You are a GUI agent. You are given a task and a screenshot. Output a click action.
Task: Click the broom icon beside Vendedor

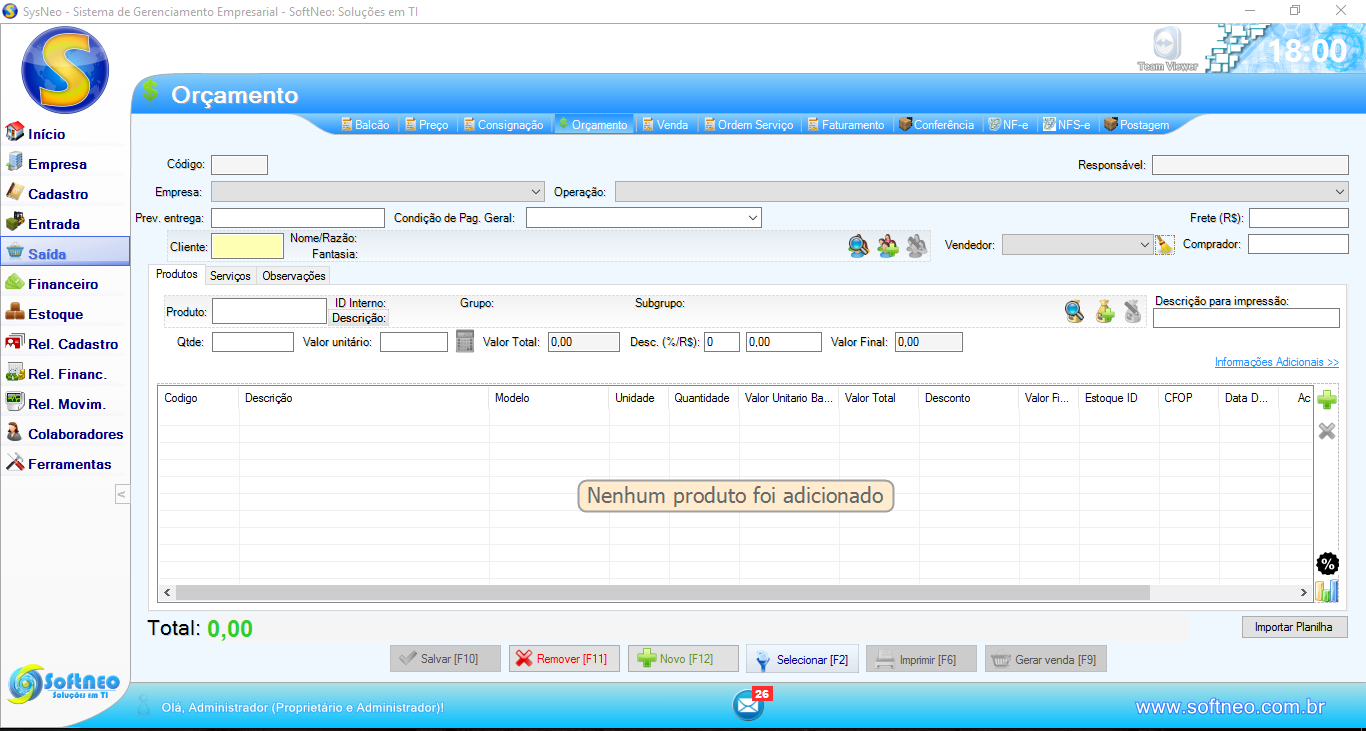point(1164,245)
